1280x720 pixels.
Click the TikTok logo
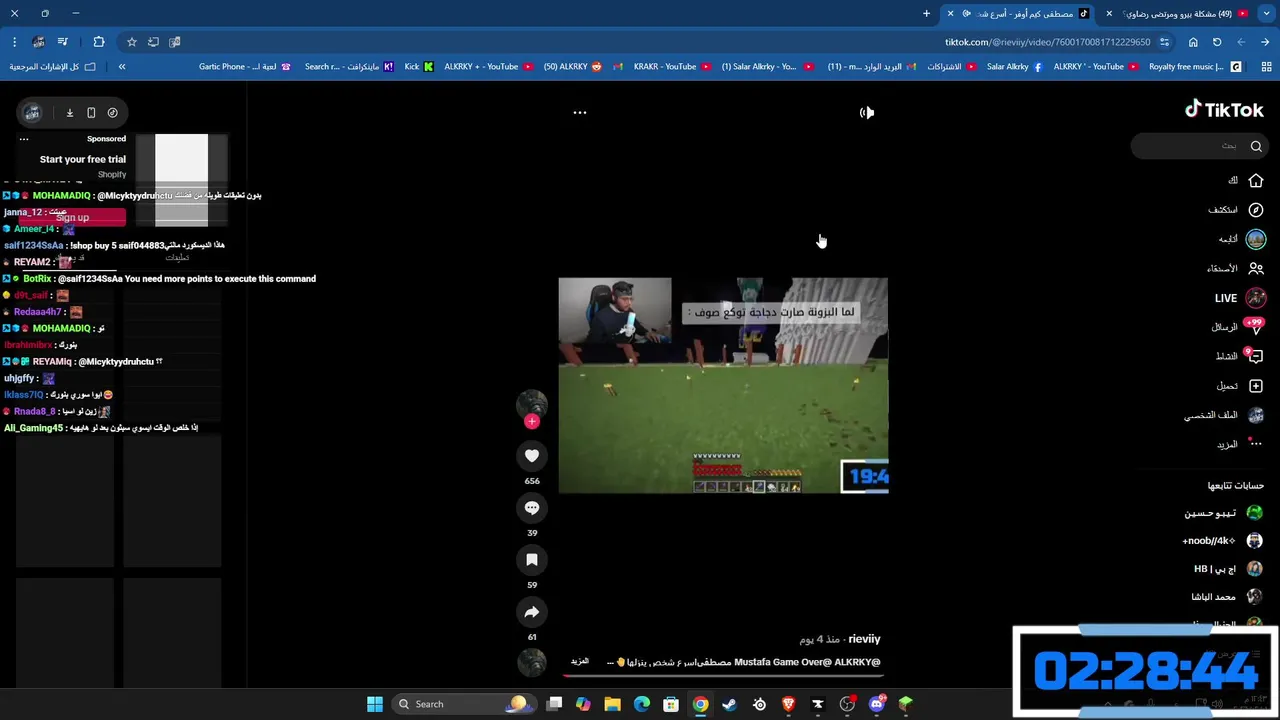1224,110
